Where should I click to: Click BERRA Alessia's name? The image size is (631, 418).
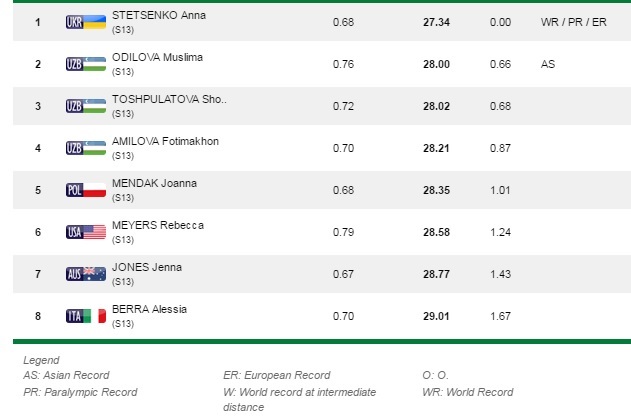[x=150, y=309]
